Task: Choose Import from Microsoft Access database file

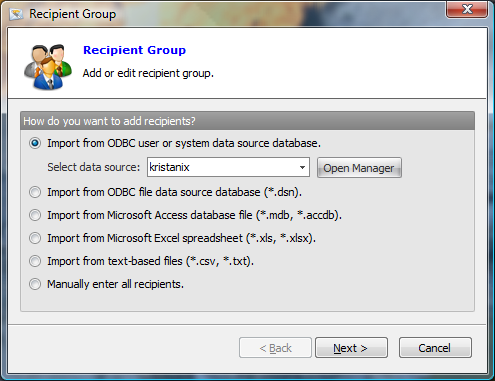Action: pyautogui.click(x=35, y=215)
